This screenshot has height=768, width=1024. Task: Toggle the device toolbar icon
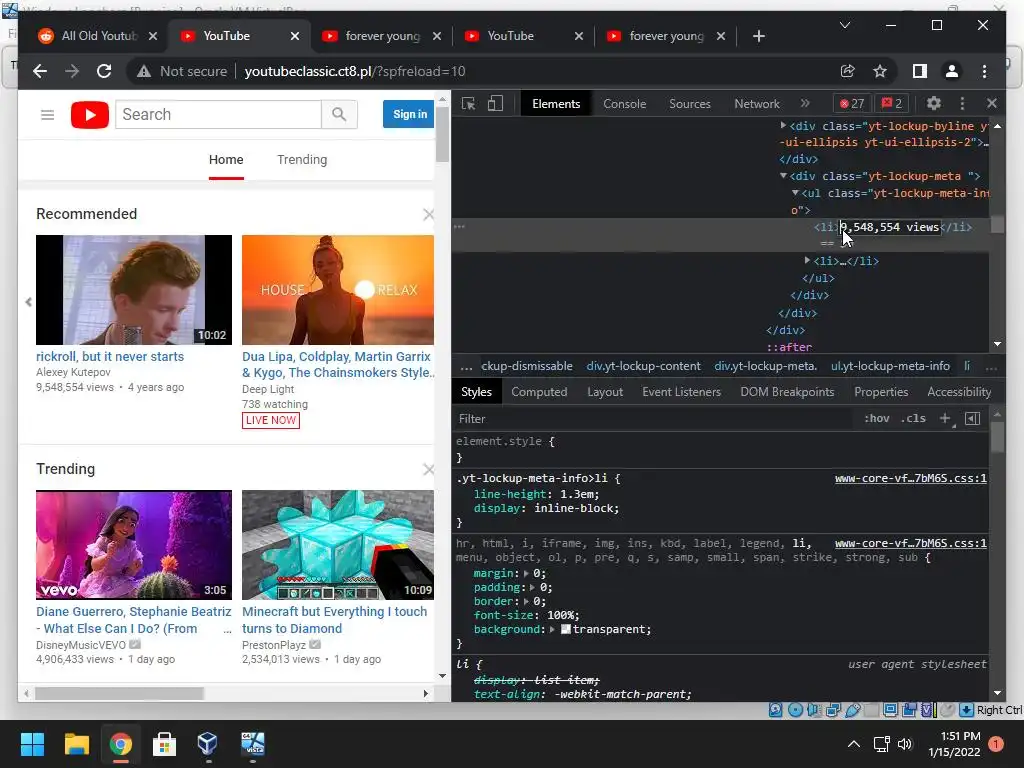click(x=495, y=104)
